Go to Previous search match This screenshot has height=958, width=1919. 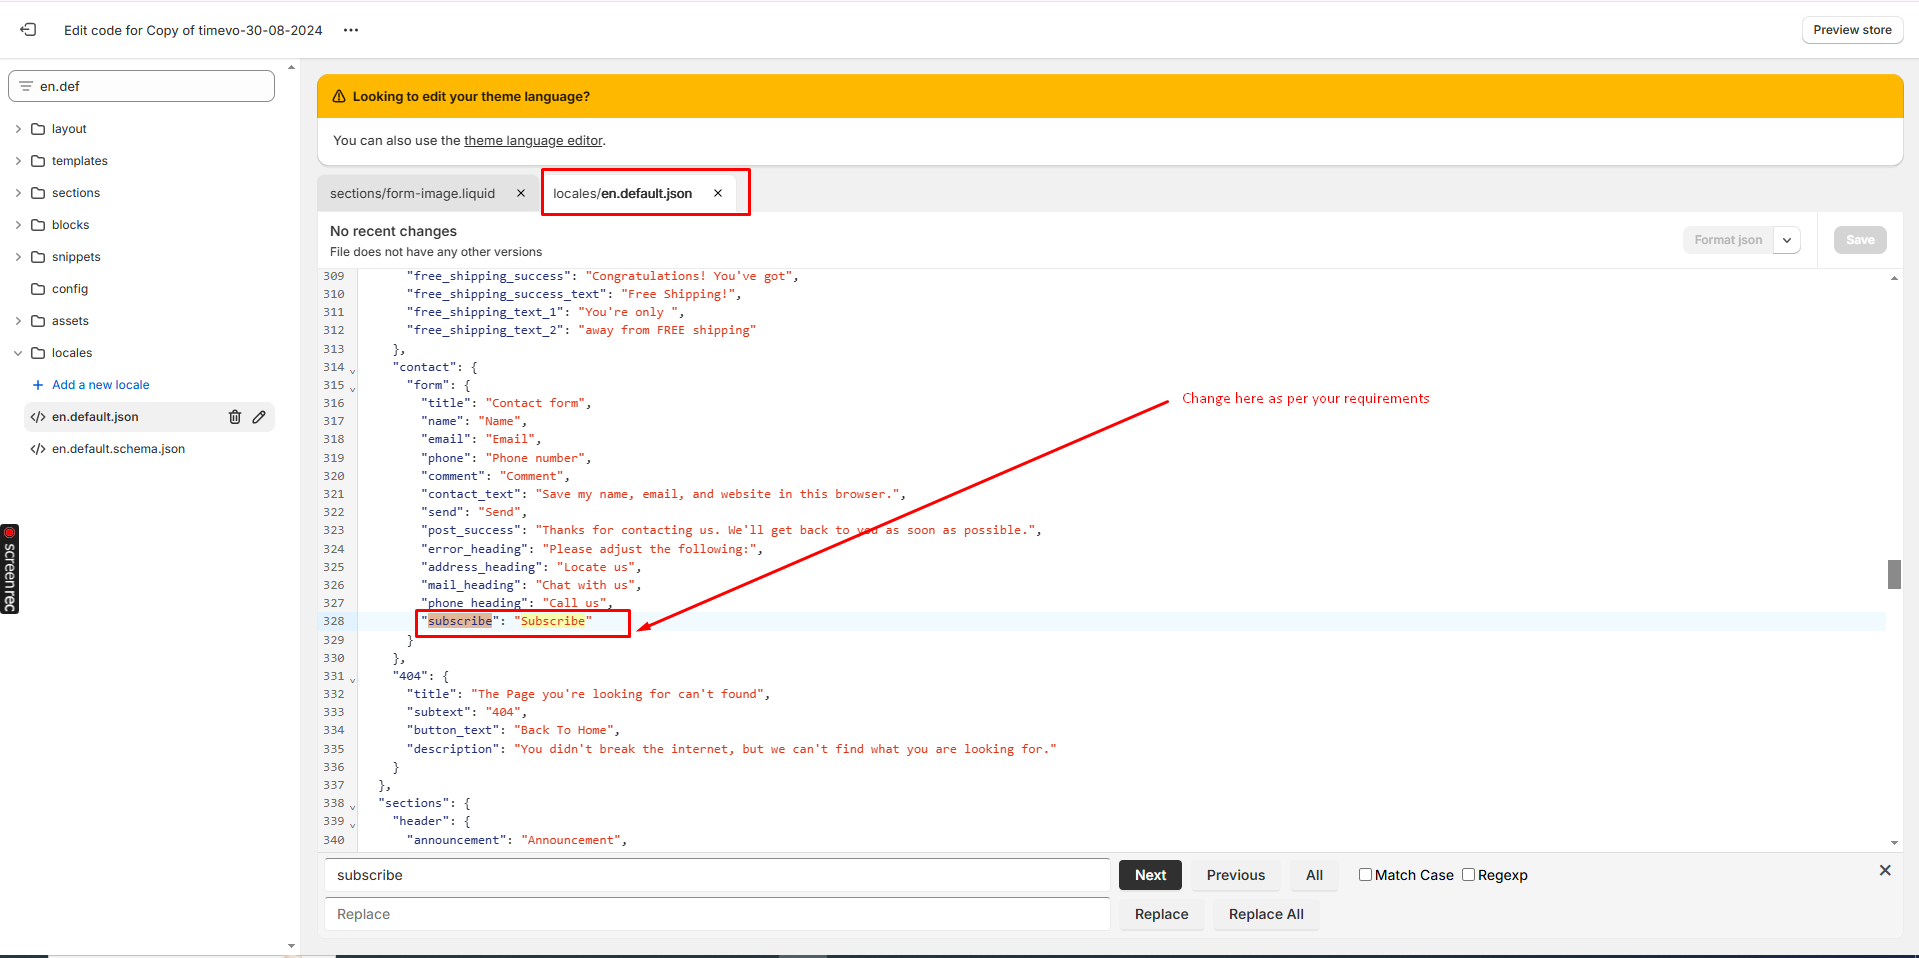pos(1235,875)
